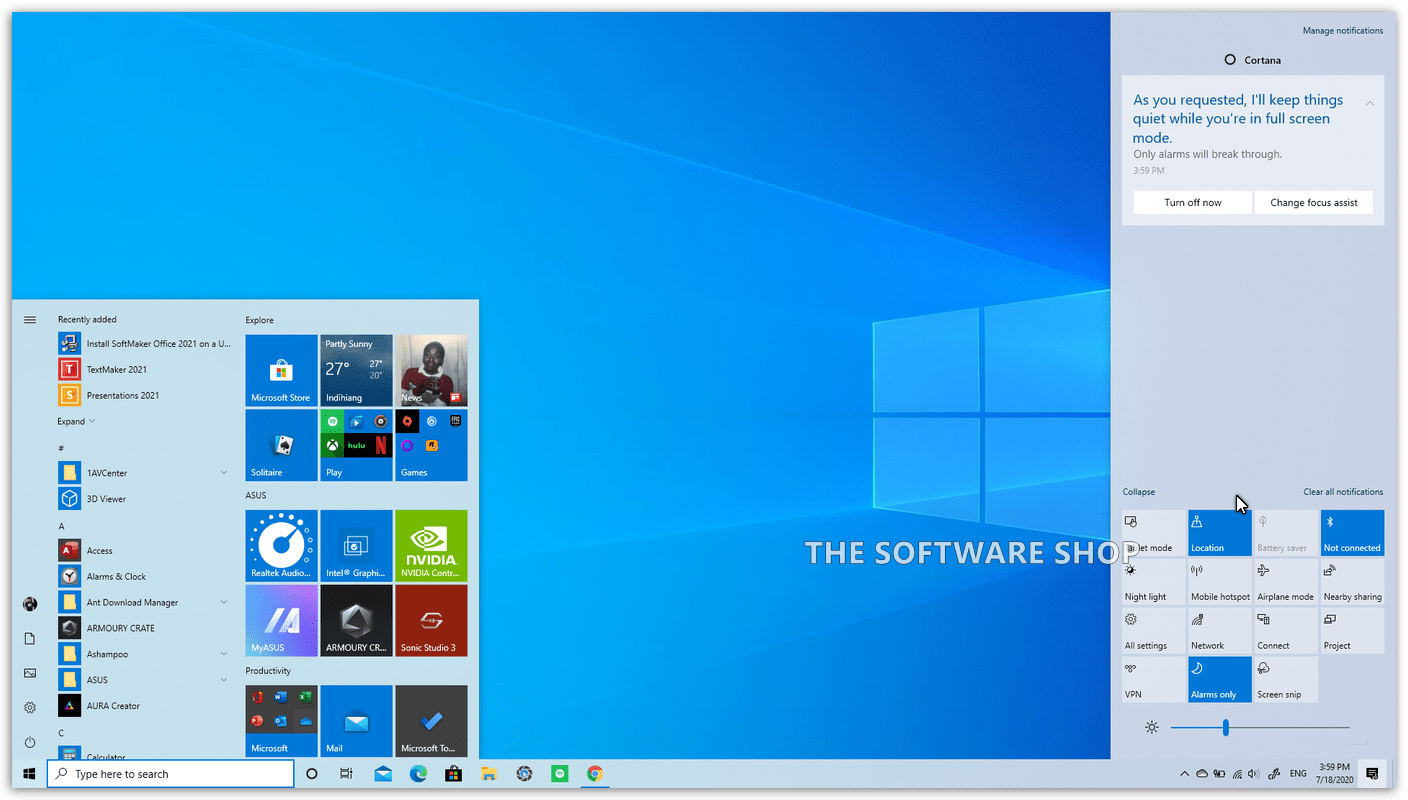Click Turn off now for focus assist
This screenshot has width=1408, height=800.
pyautogui.click(x=1192, y=202)
